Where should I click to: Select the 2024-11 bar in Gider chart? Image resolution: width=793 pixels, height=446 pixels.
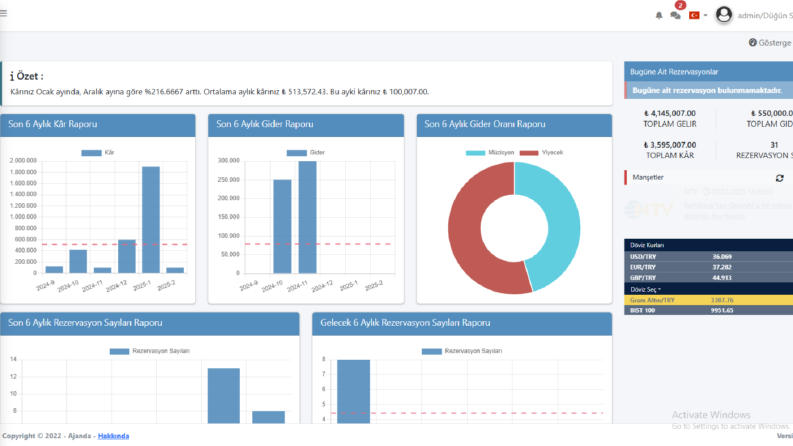[307, 217]
